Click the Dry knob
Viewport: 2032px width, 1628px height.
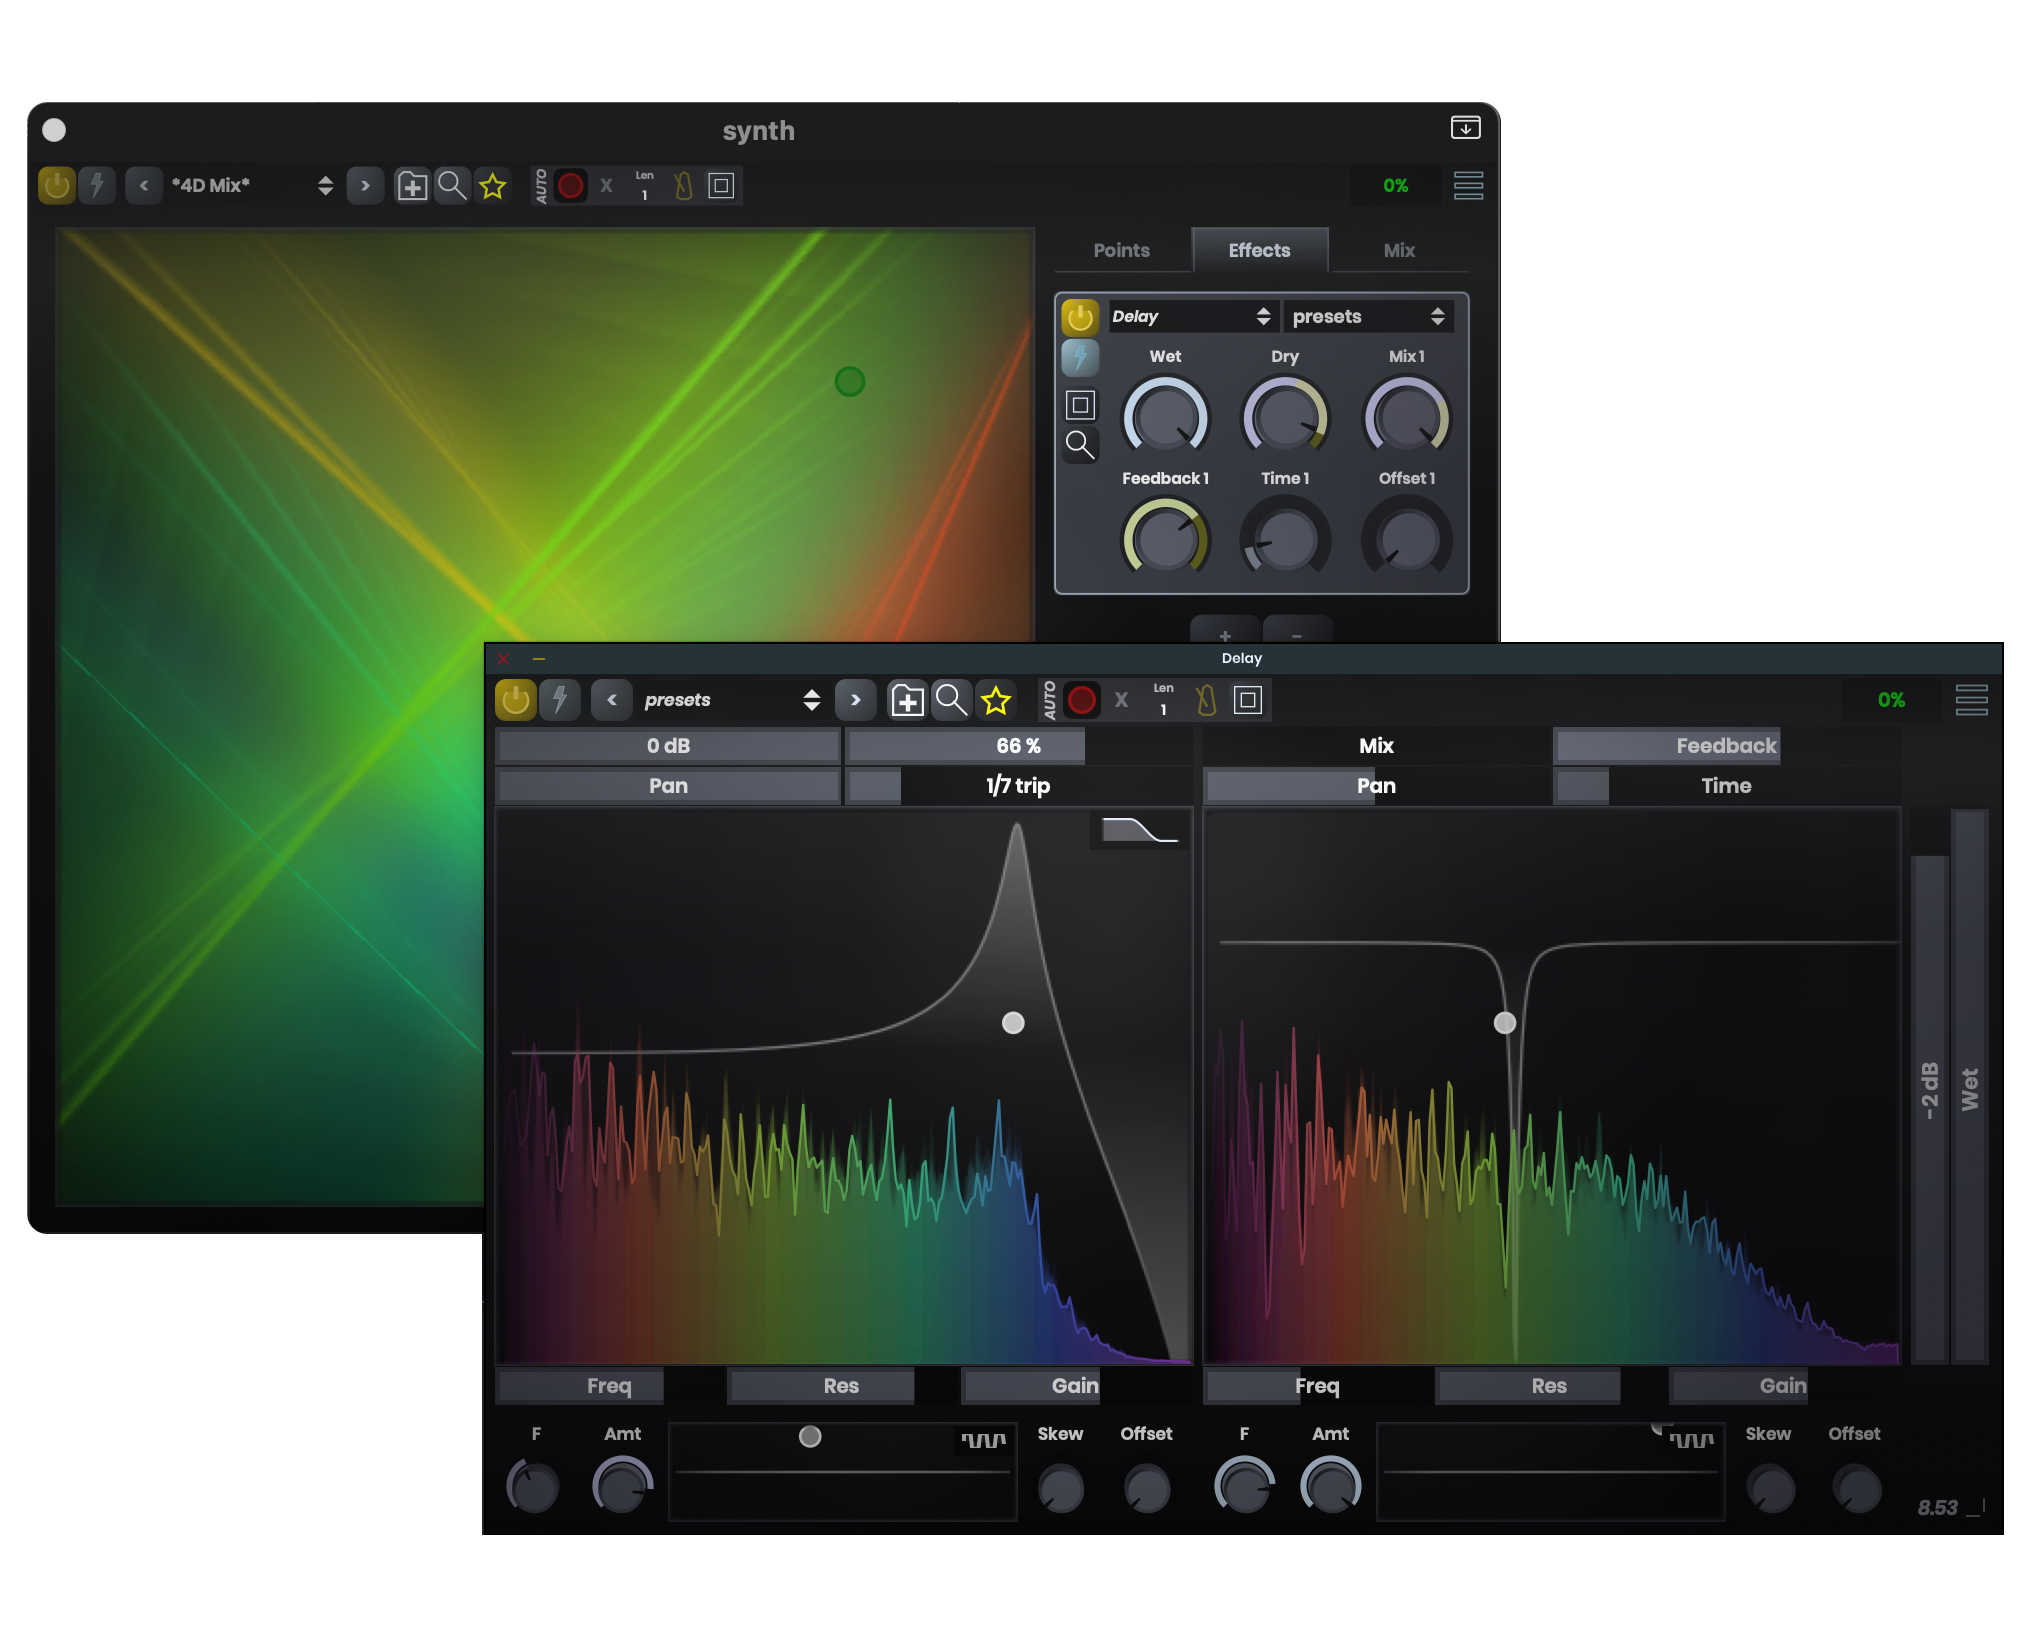click(x=1285, y=418)
